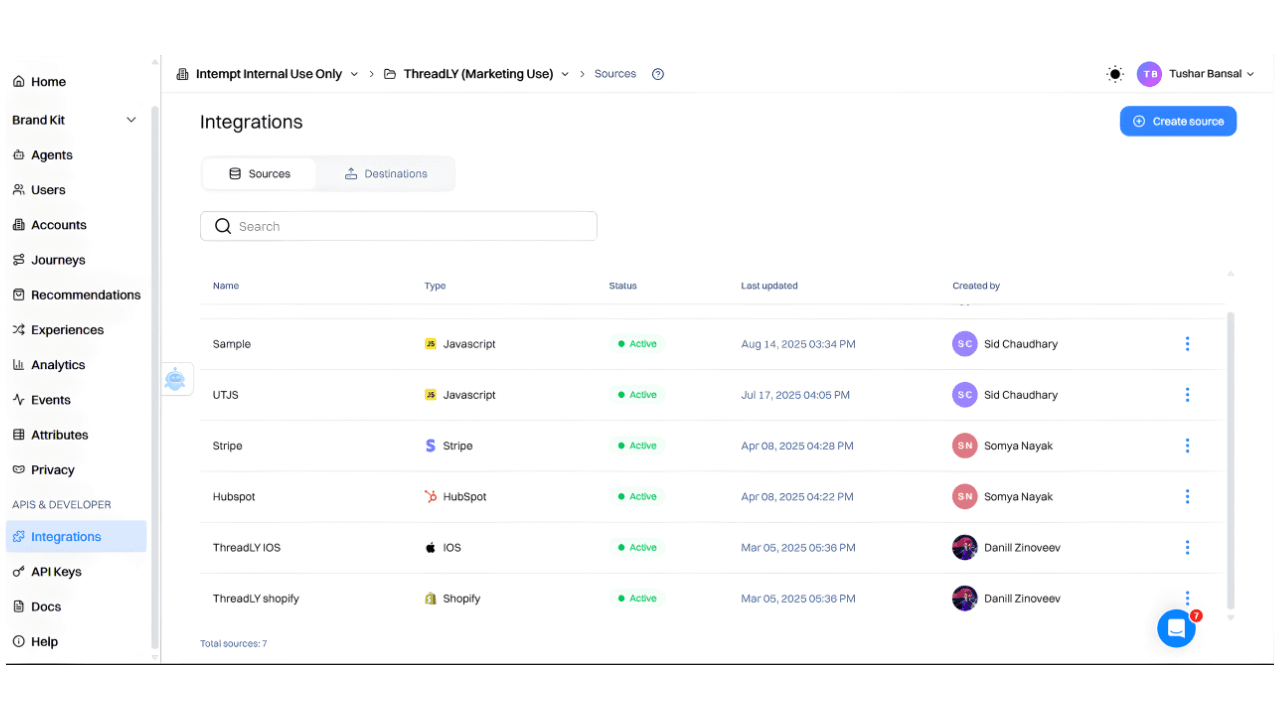Image resolution: width=1280 pixels, height=720 pixels.
Task: Open the Docs page from the sidebar
Action: pos(44,606)
